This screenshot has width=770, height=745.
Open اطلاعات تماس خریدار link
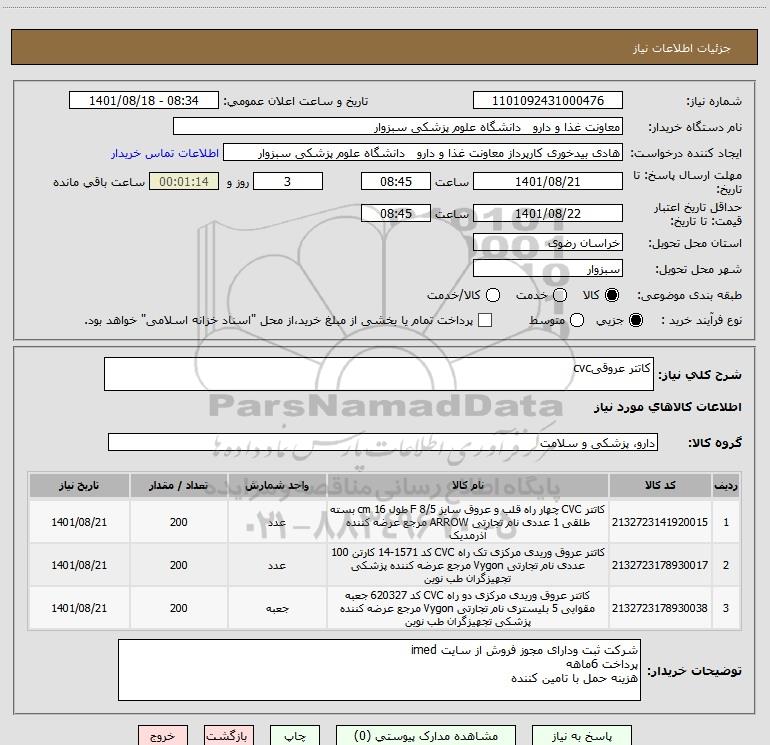(165, 153)
